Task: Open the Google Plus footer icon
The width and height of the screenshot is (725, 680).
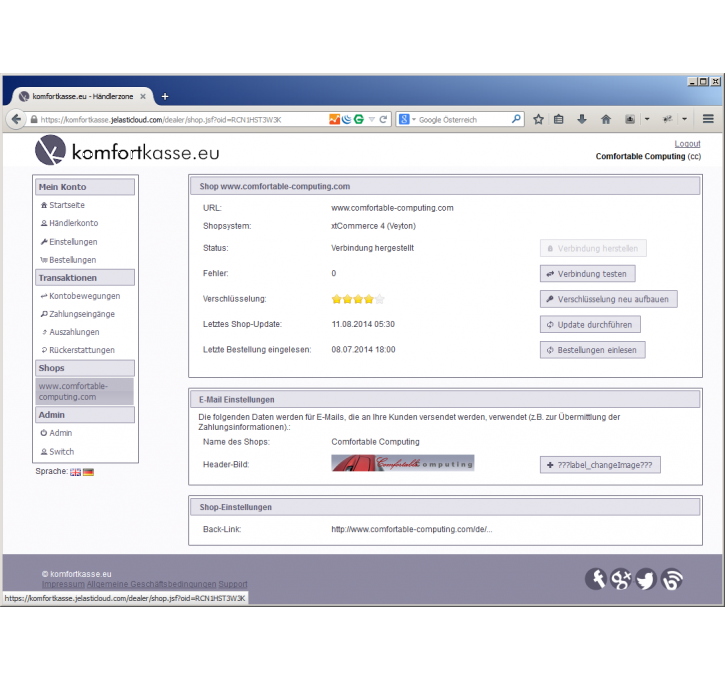Action: coord(621,579)
